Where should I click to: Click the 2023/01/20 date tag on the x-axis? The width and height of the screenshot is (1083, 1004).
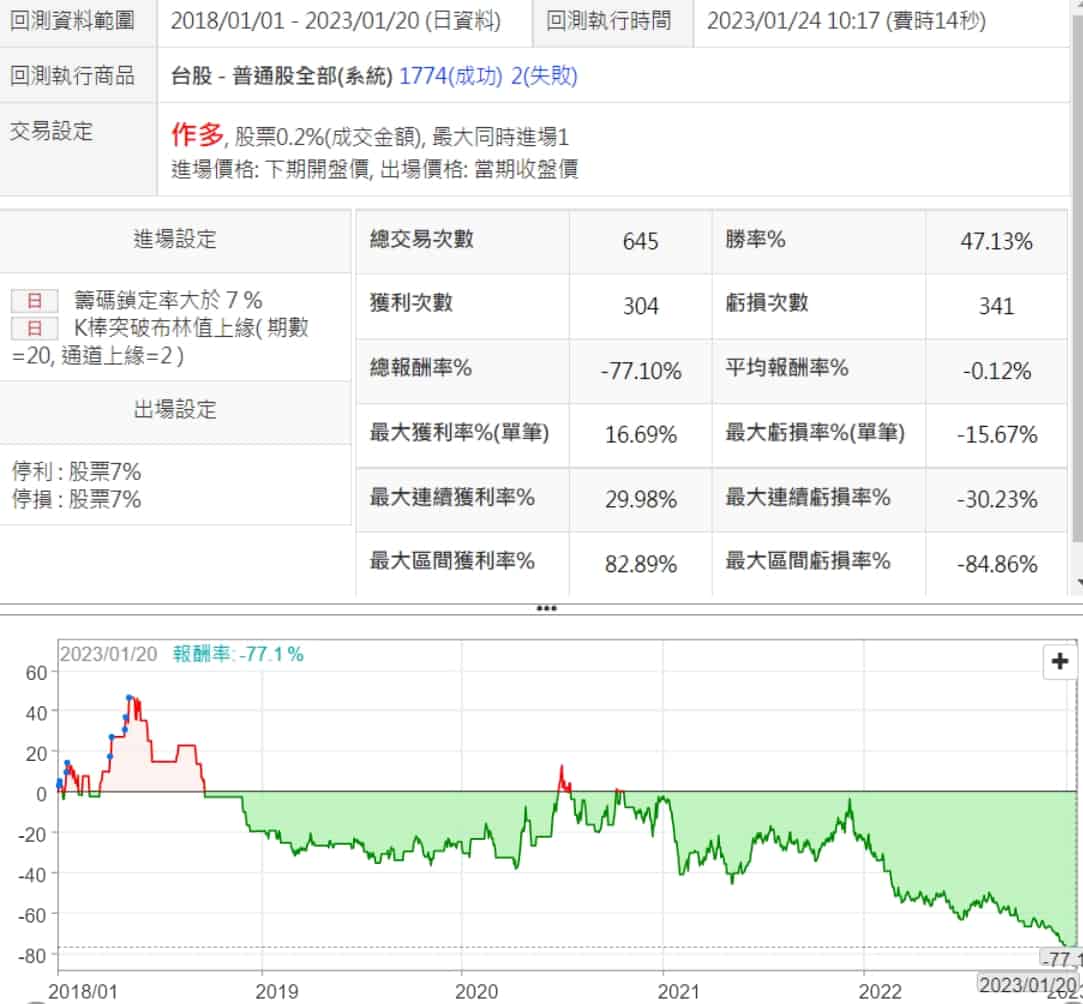point(1025,983)
